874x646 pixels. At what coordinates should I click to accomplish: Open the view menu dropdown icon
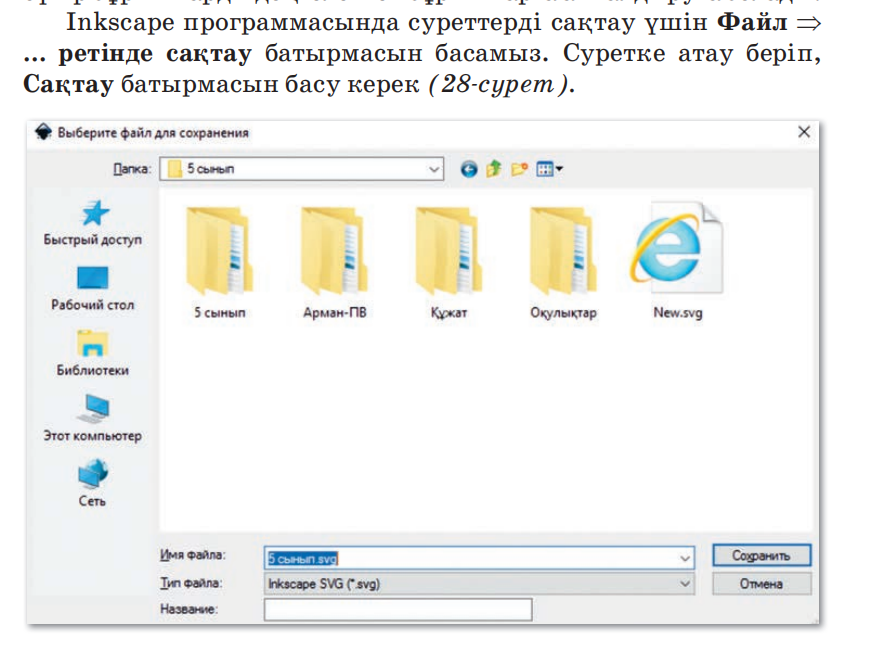coord(549,168)
